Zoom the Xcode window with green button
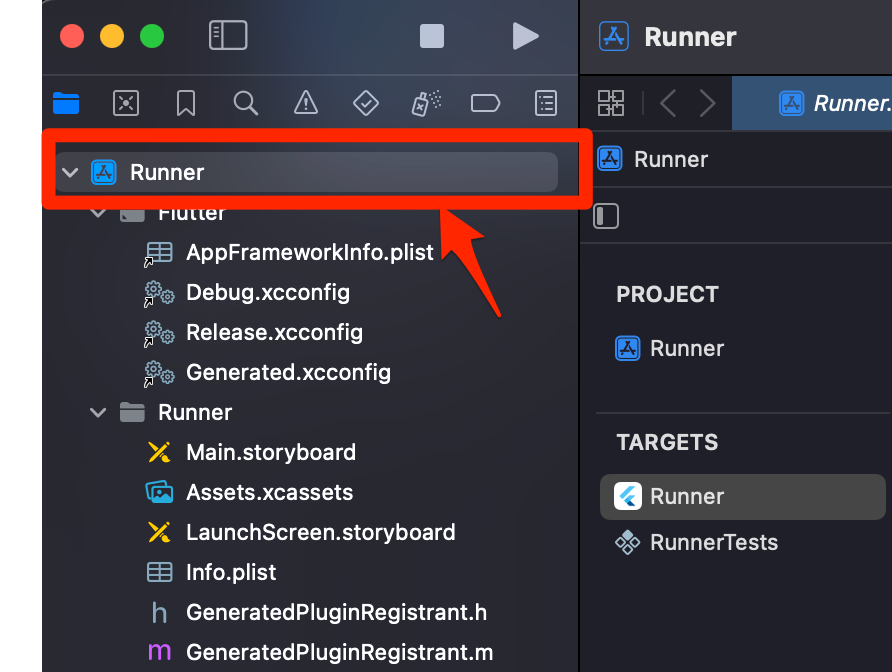The width and height of the screenshot is (892, 672). [x=152, y=36]
